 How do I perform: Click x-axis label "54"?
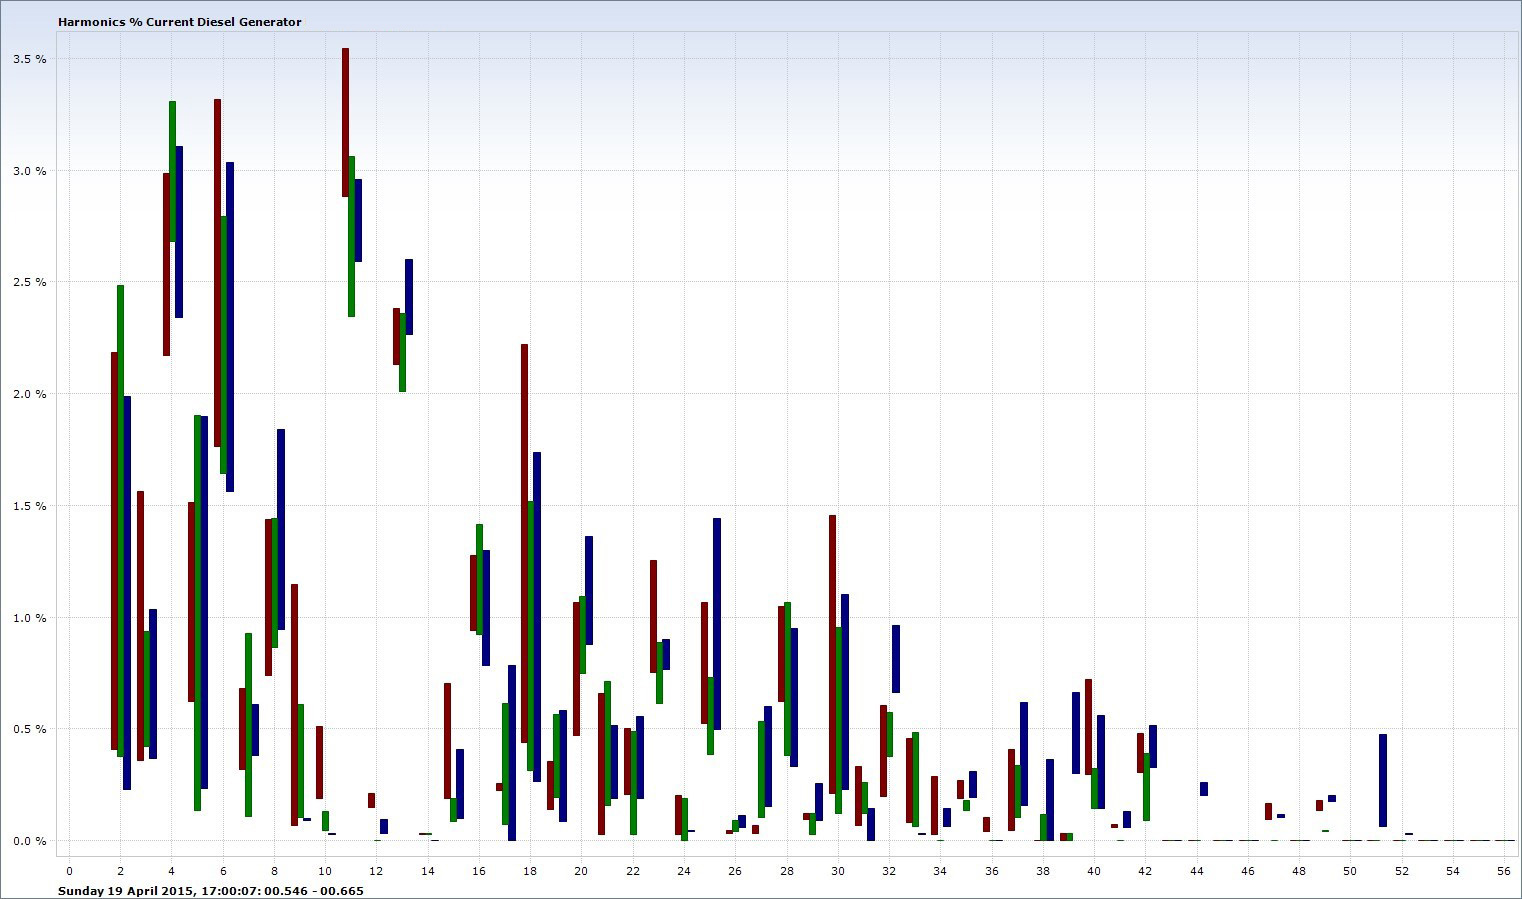pyautogui.click(x=1453, y=872)
